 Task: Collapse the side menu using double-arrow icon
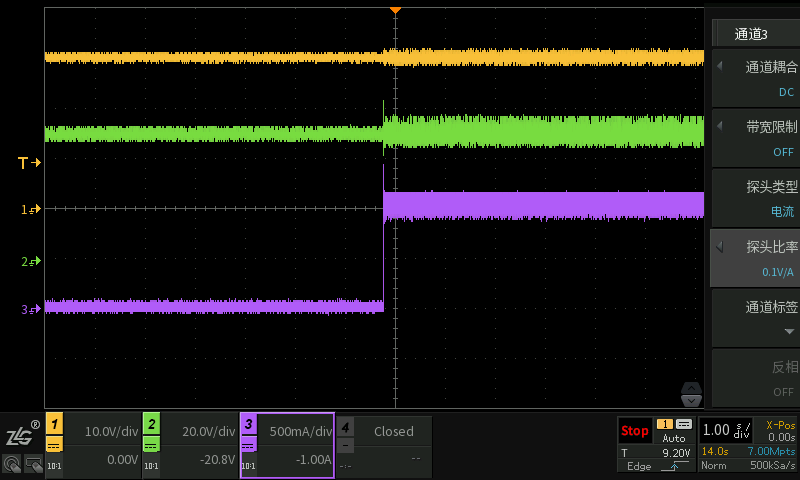[x=691, y=394]
